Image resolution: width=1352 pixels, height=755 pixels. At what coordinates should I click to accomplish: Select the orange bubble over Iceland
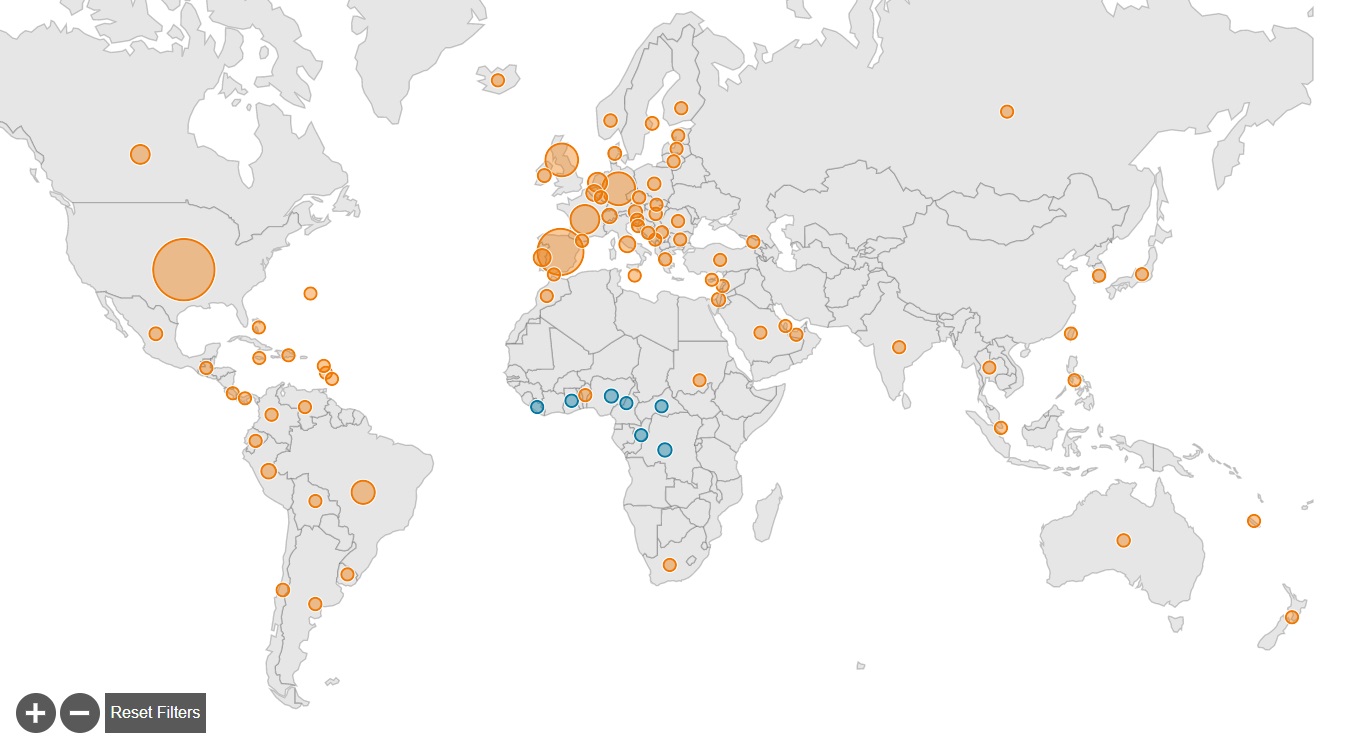pos(498,80)
